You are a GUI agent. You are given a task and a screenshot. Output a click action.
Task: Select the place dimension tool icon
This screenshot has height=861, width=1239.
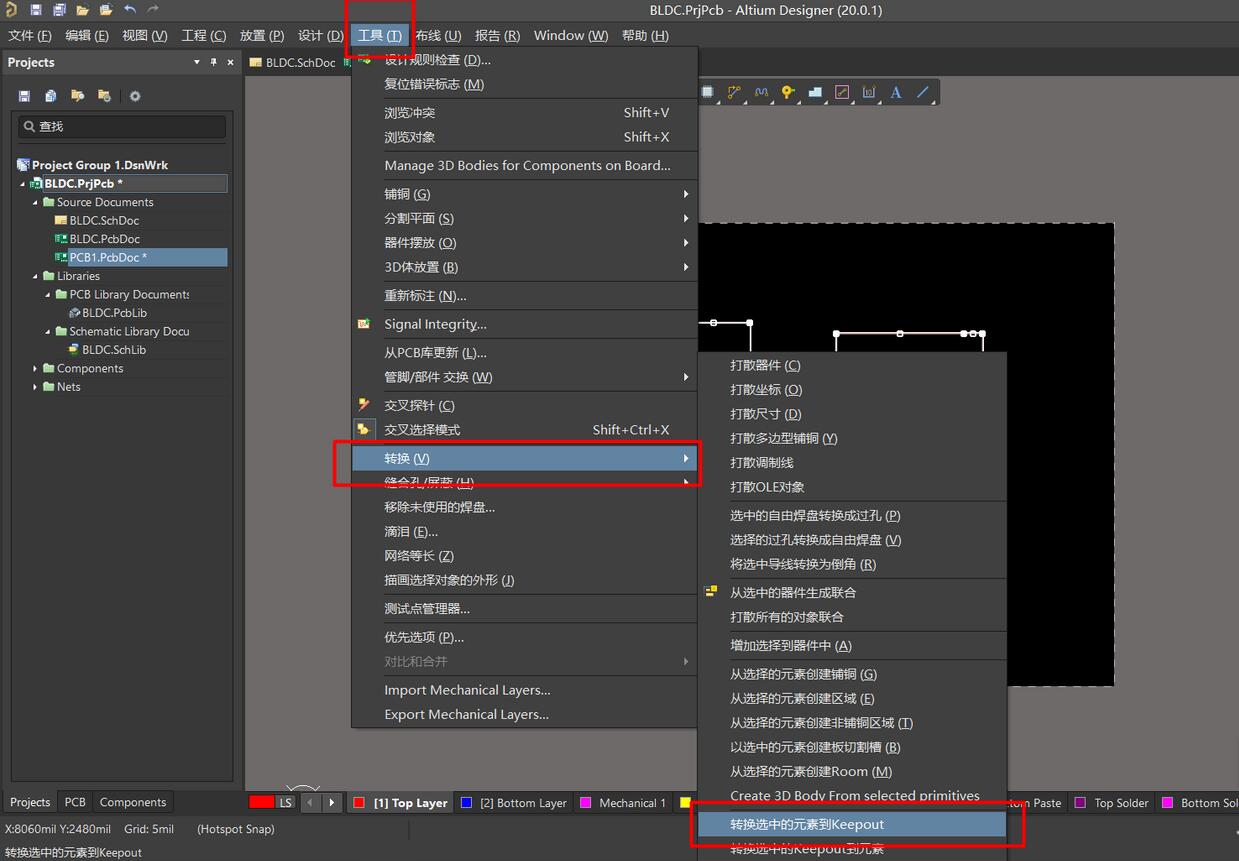point(869,92)
